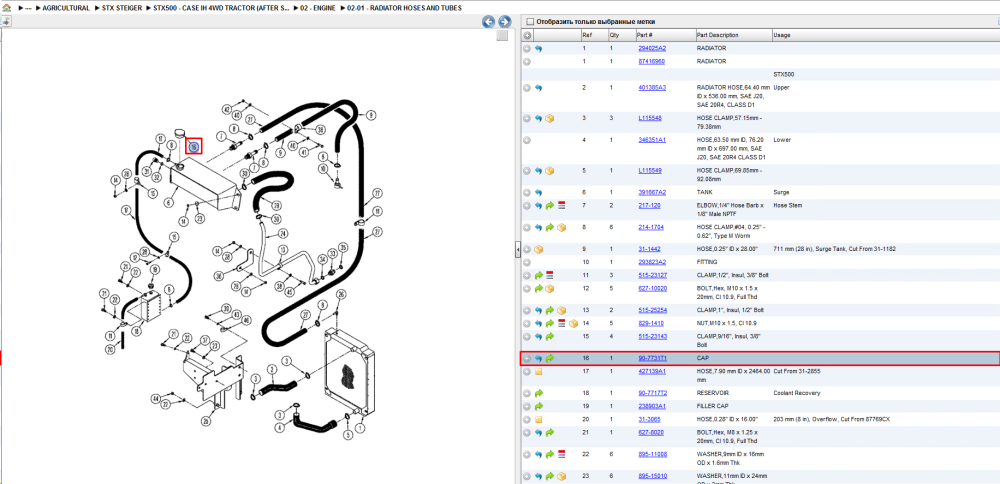Click green arrow icon for RESERVOIR row

[538, 393]
